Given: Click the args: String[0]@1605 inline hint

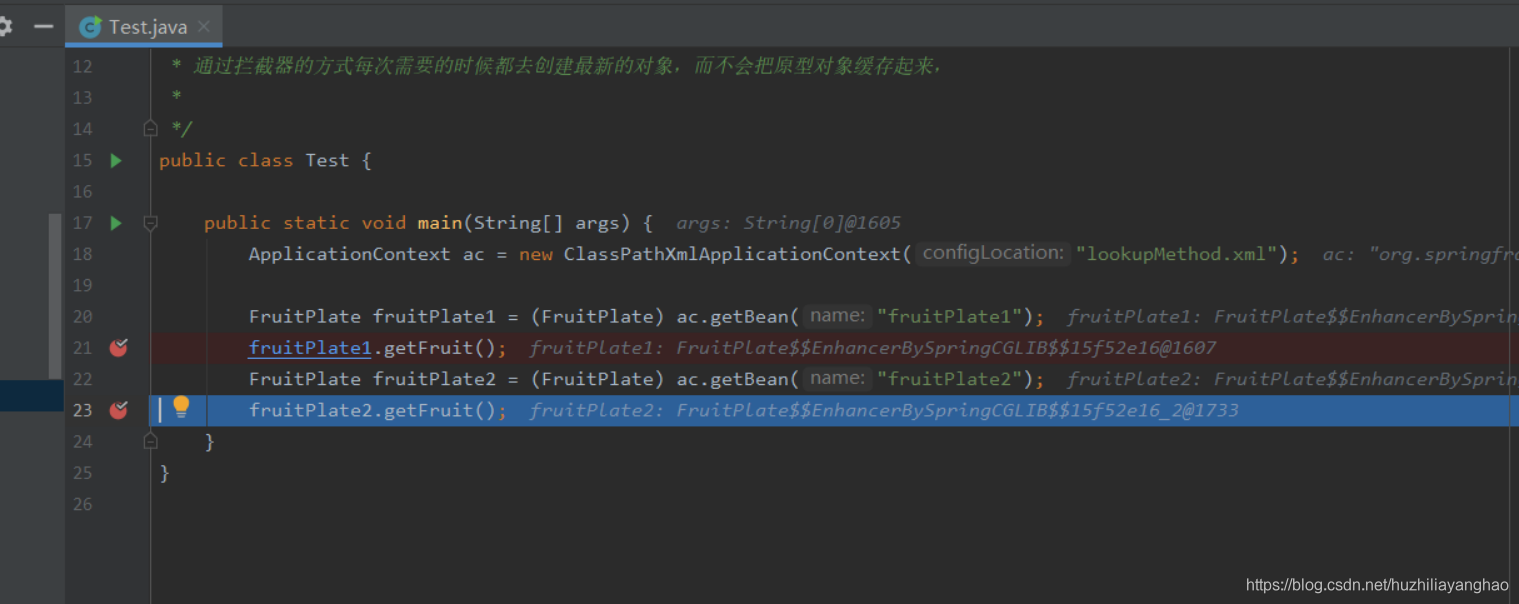Looking at the screenshot, I should [x=788, y=223].
